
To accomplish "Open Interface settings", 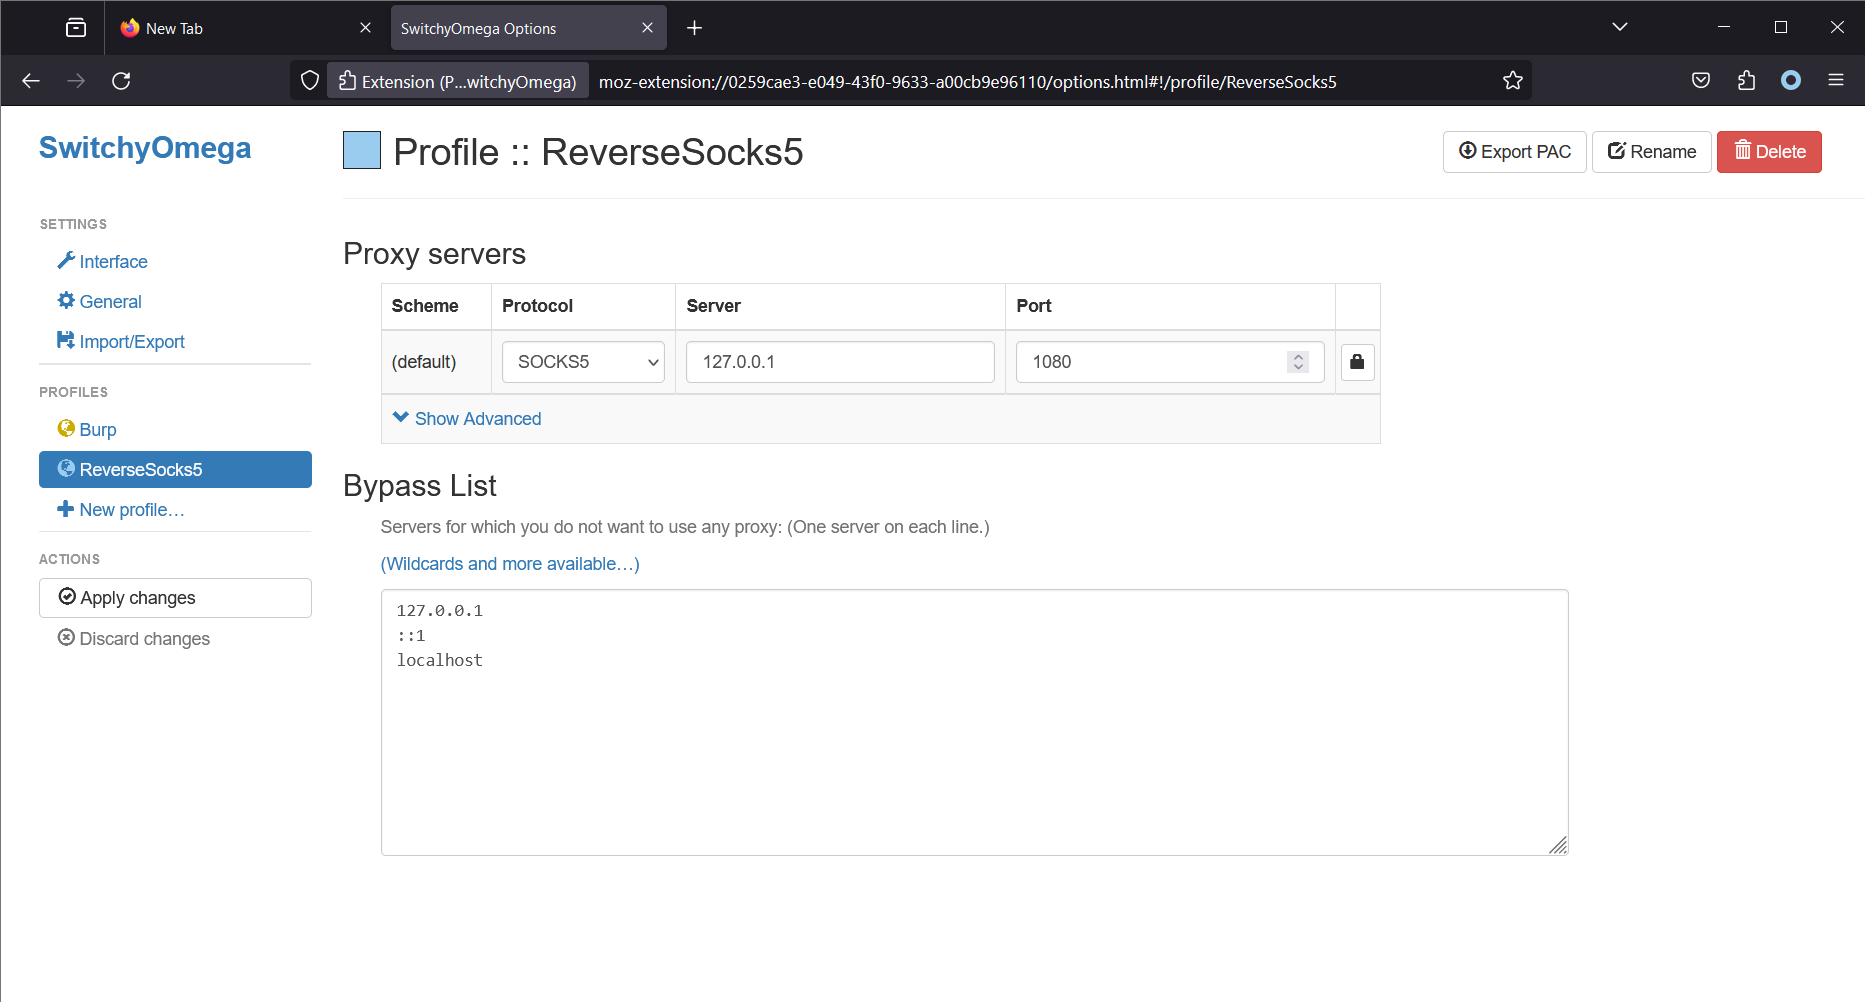I will [102, 261].
